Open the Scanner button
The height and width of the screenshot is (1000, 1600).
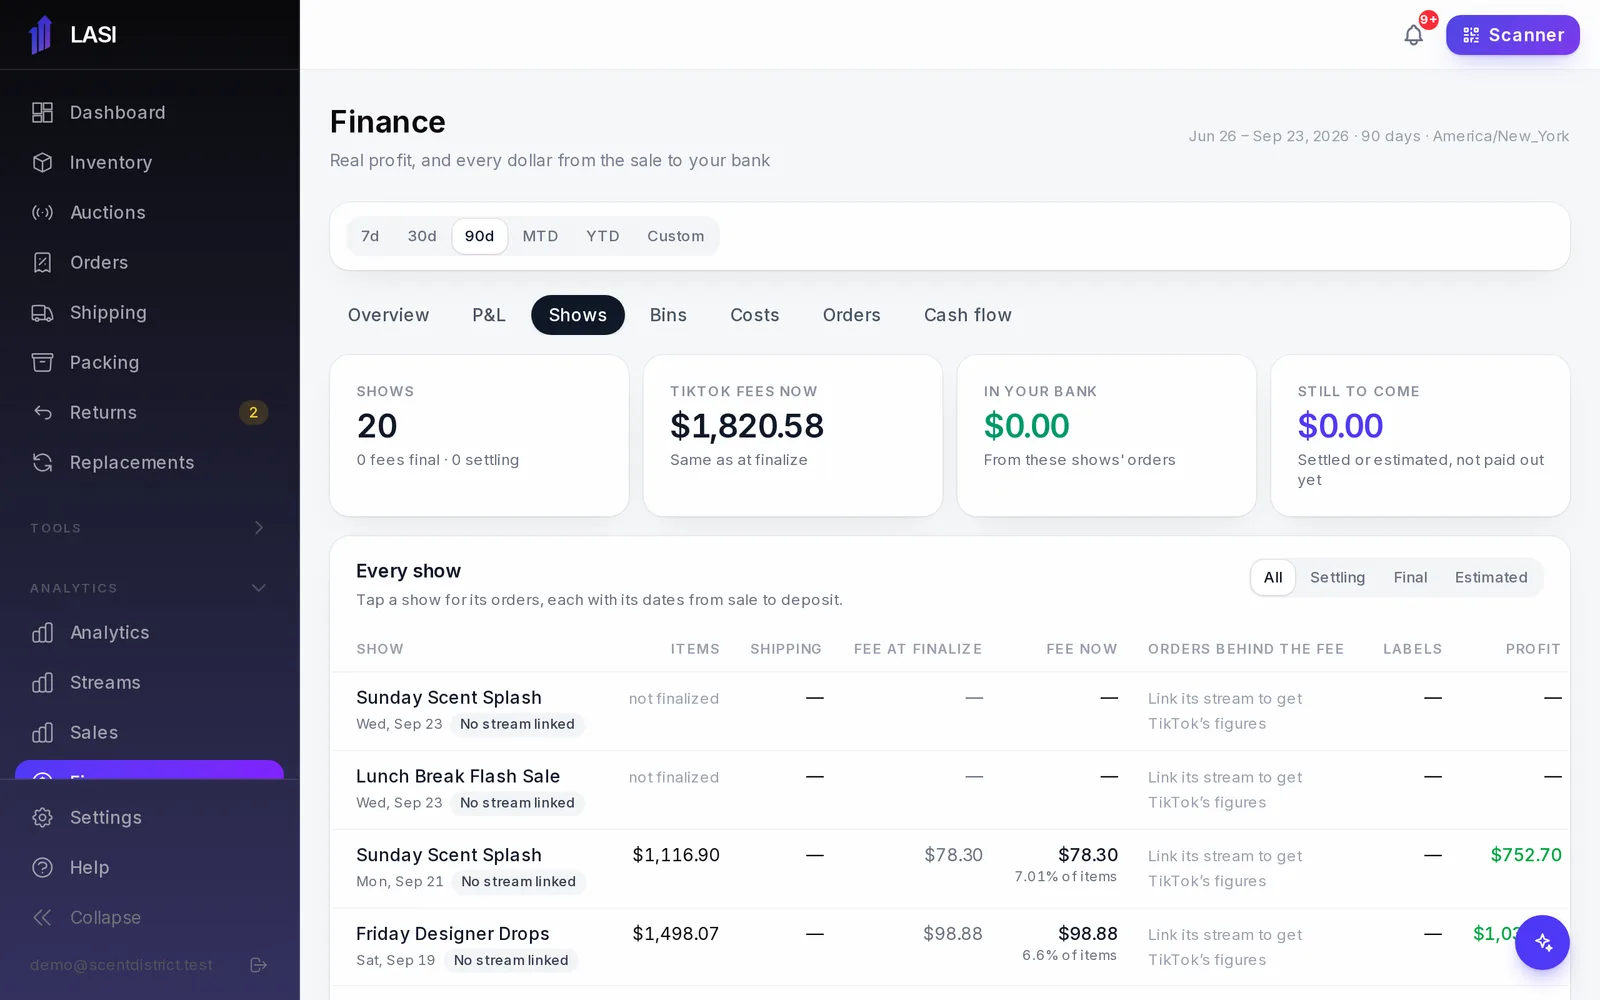click(x=1512, y=35)
